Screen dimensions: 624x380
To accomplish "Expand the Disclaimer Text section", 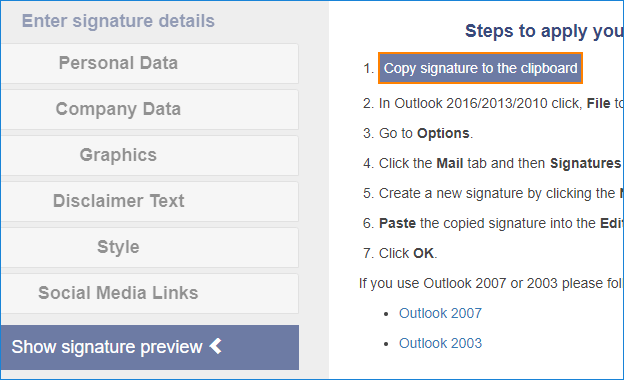I will tap(150, 201).
